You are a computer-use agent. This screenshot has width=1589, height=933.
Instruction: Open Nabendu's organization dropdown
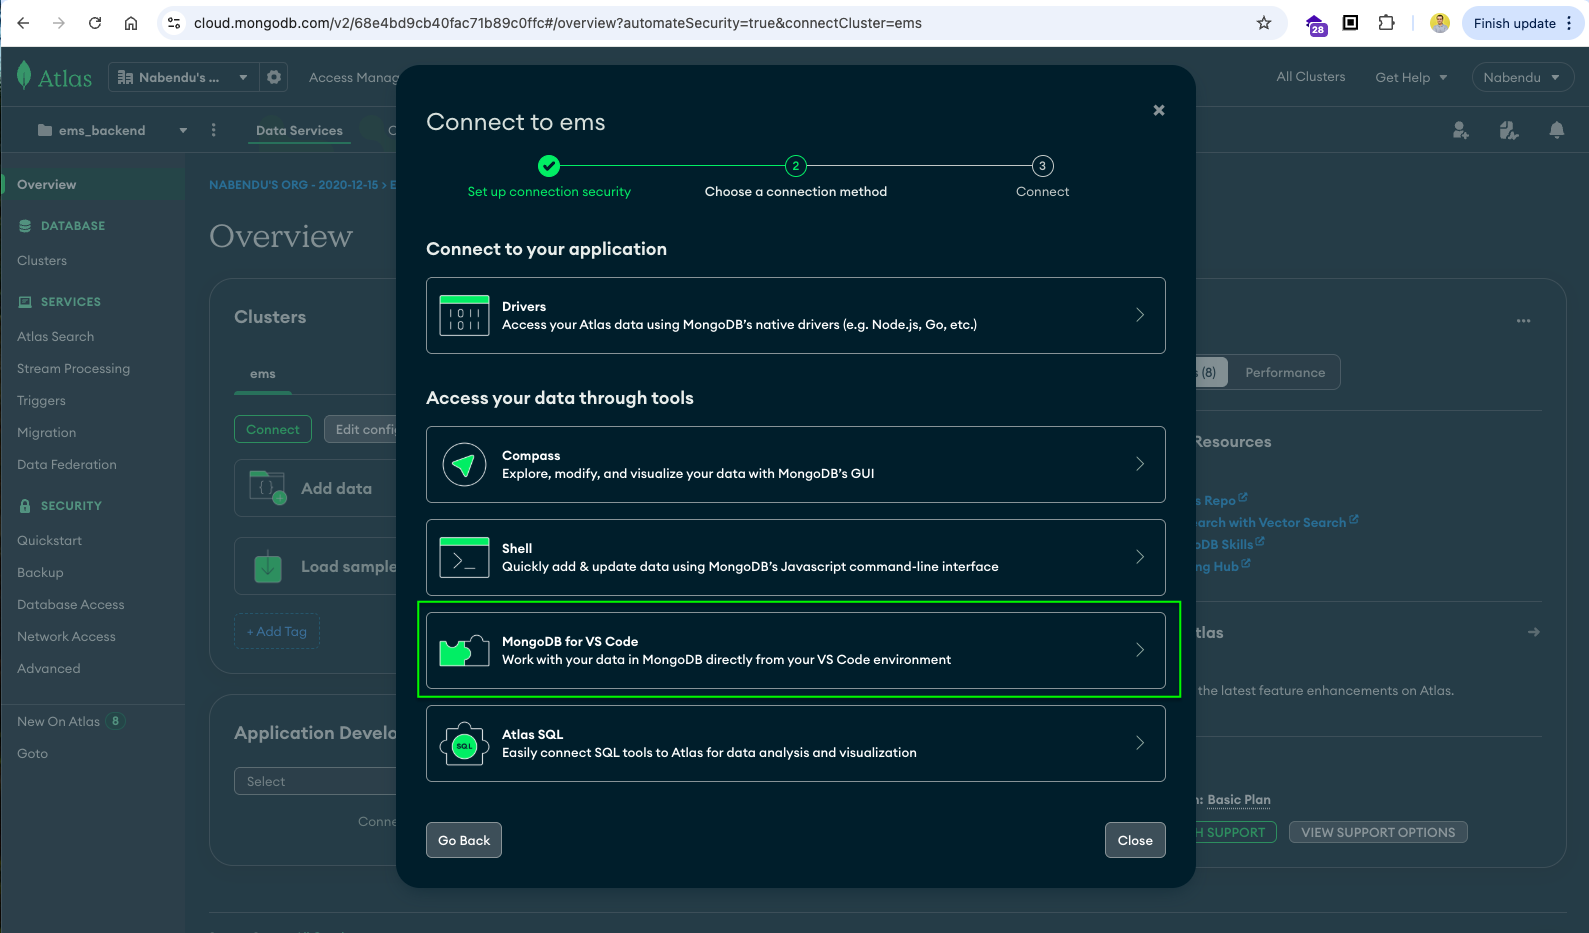183,77
